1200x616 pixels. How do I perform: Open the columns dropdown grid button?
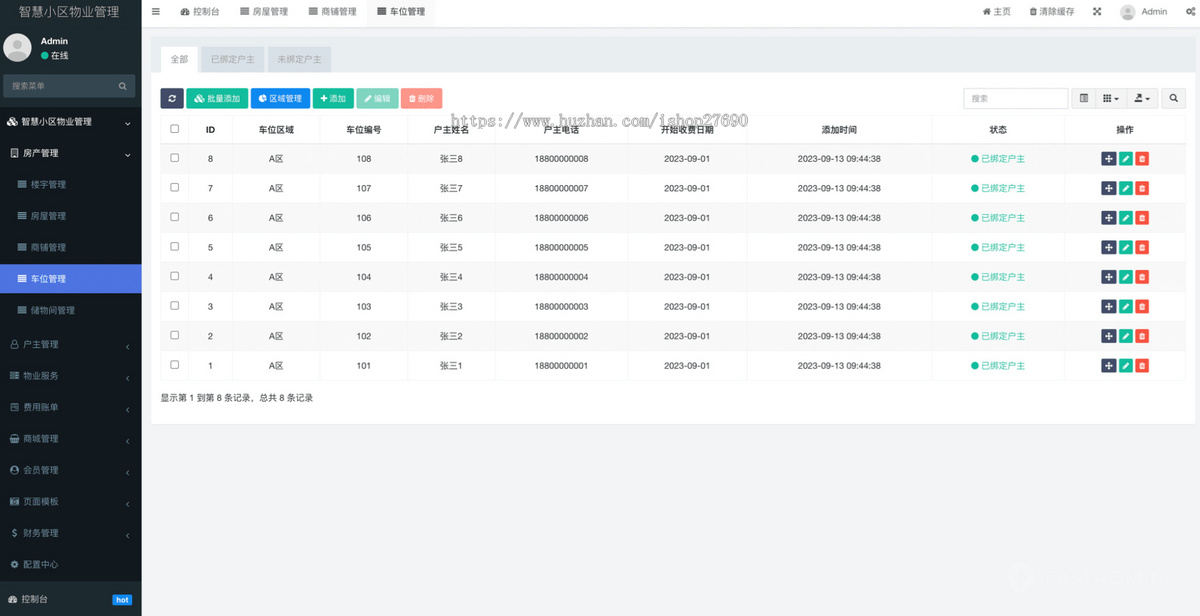[1111, 98]
